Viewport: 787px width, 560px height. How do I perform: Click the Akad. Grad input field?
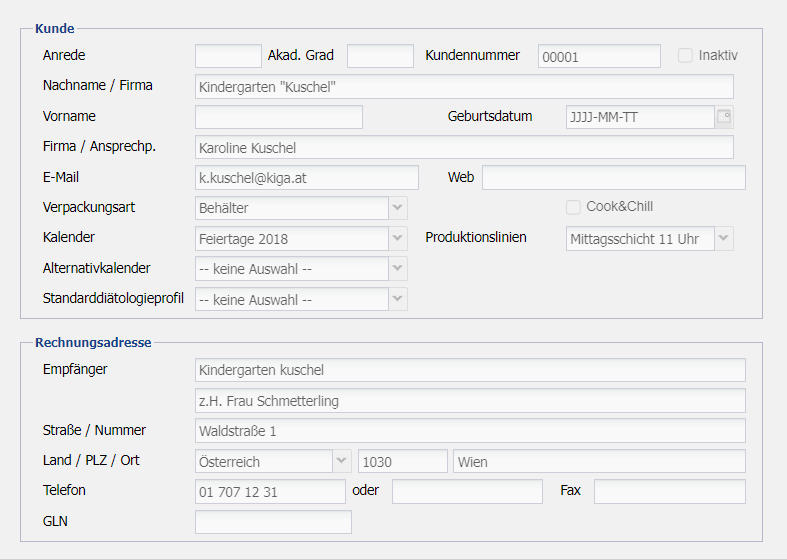click(380, 56)
